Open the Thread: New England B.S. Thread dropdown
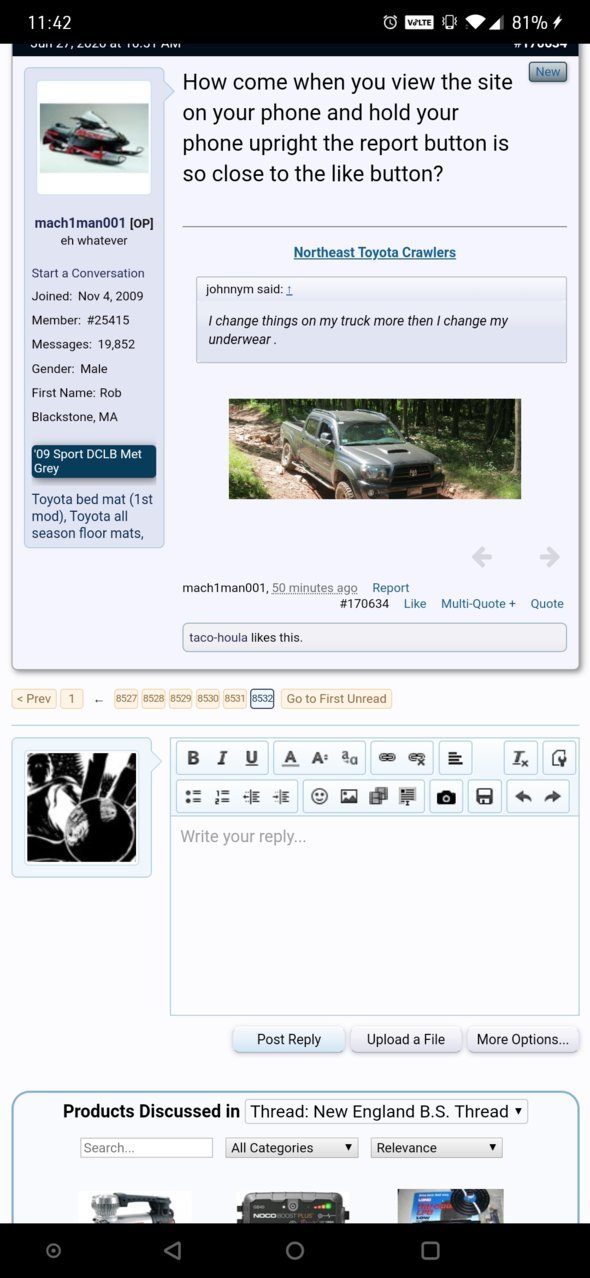 point(386,1111)
